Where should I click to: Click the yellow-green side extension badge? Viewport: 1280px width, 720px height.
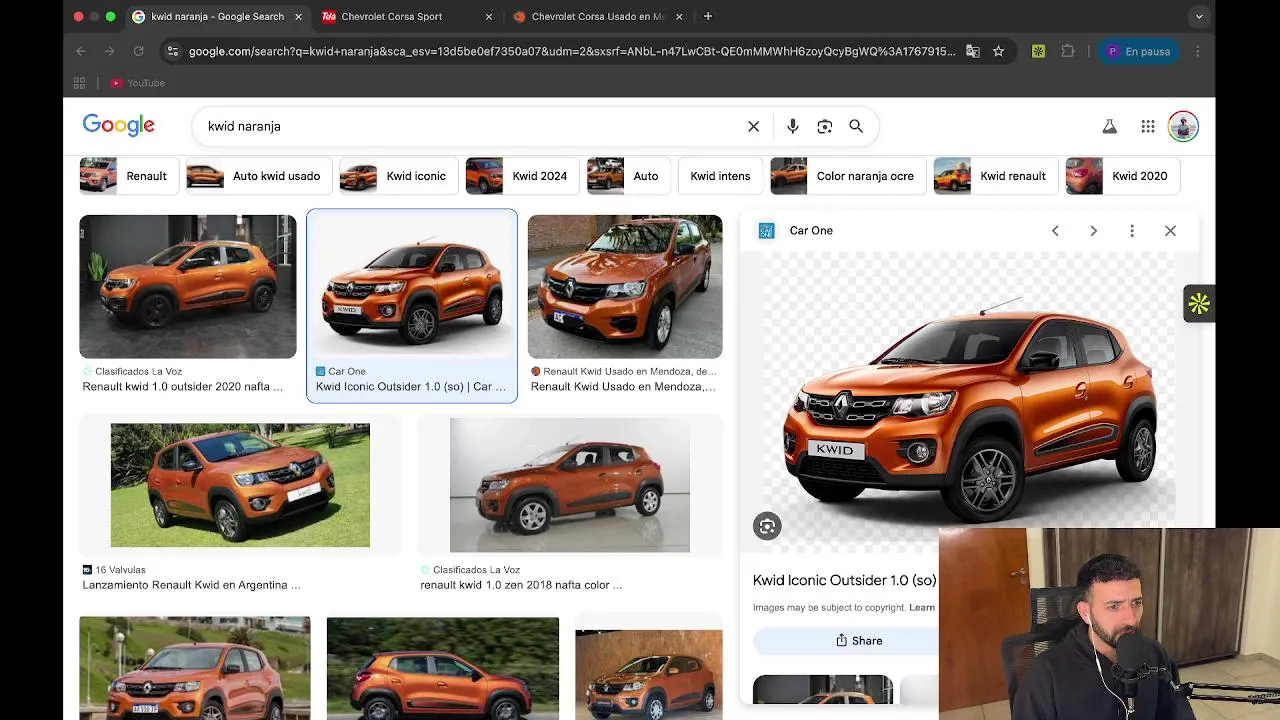1199,304
